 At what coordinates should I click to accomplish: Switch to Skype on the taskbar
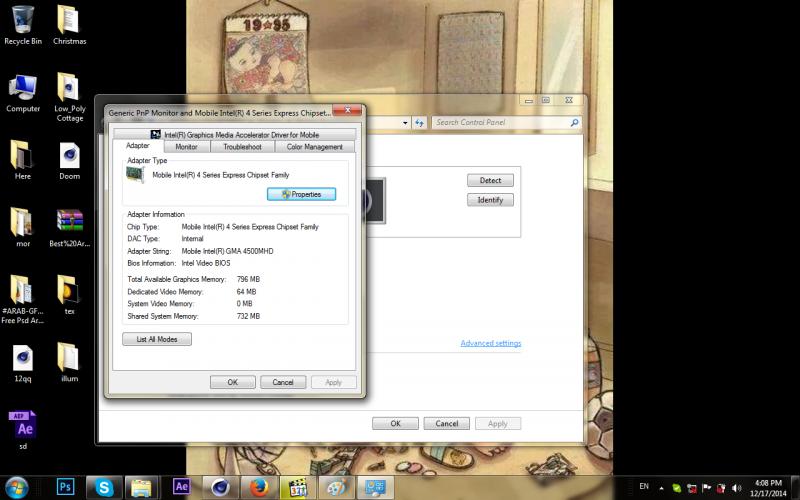104,487
